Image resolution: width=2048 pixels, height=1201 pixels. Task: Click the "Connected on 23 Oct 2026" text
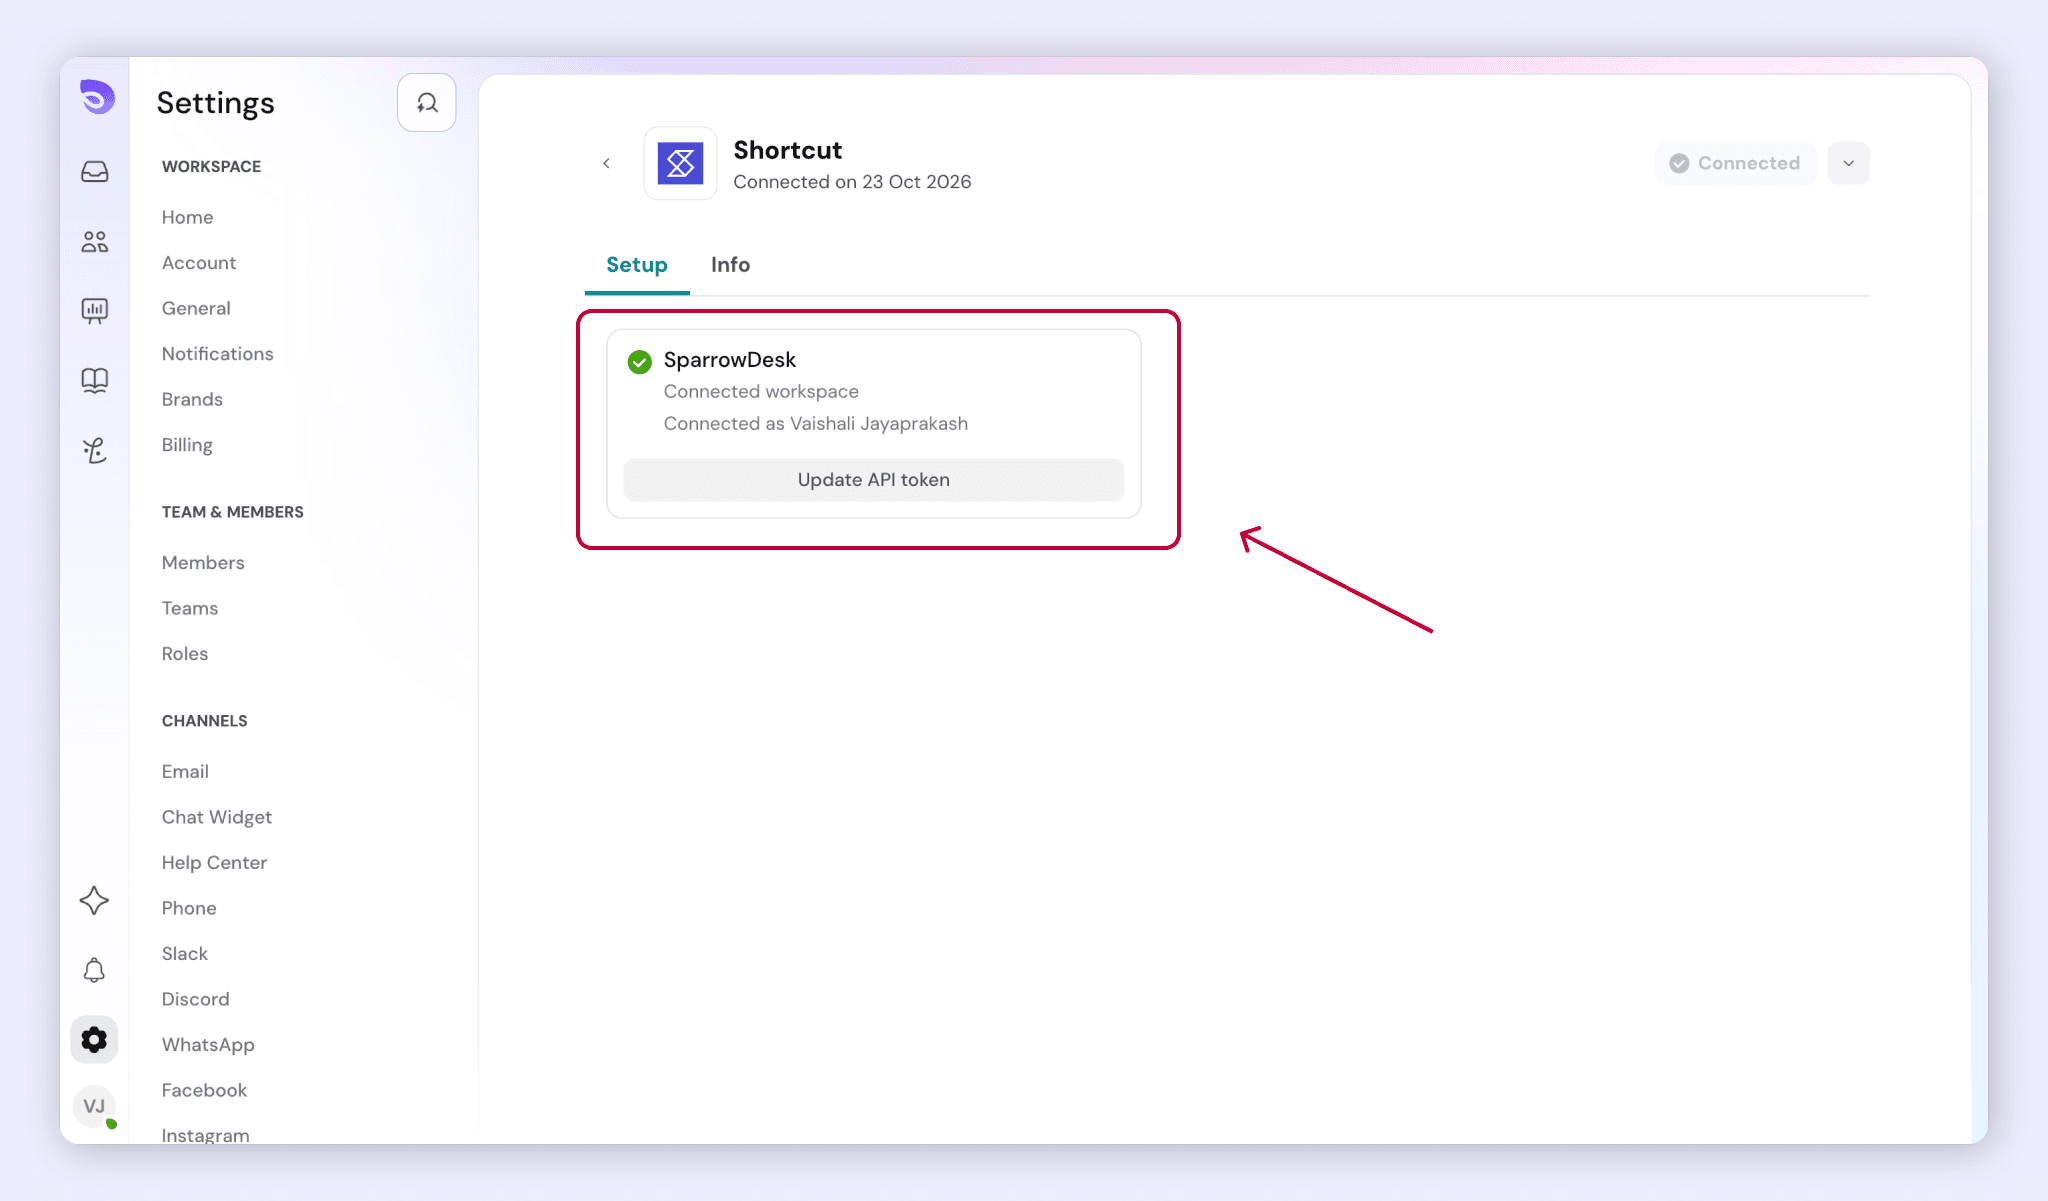(852, 182)
